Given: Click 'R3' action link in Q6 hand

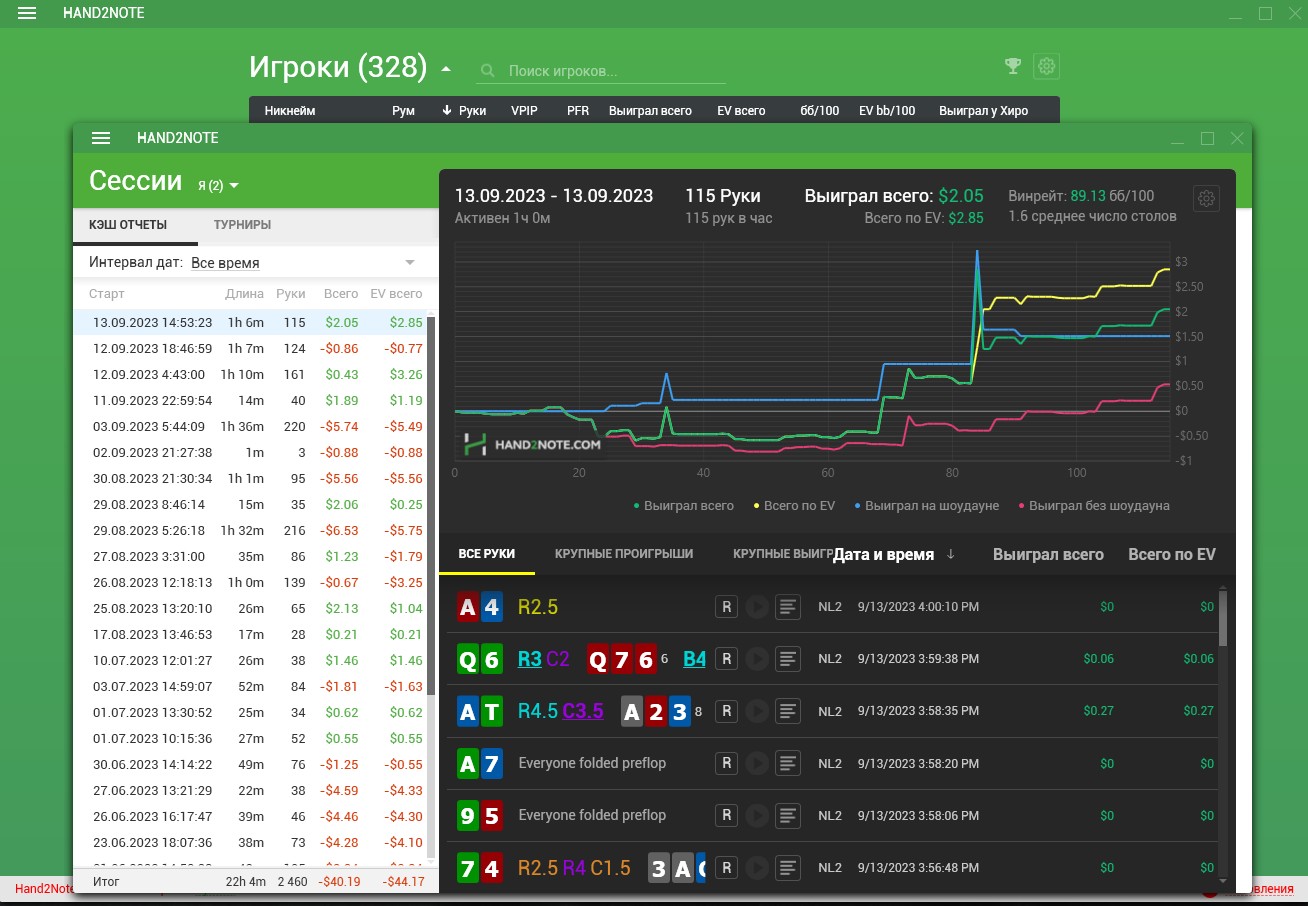Looking at the screenshot, I should [529, 659].
